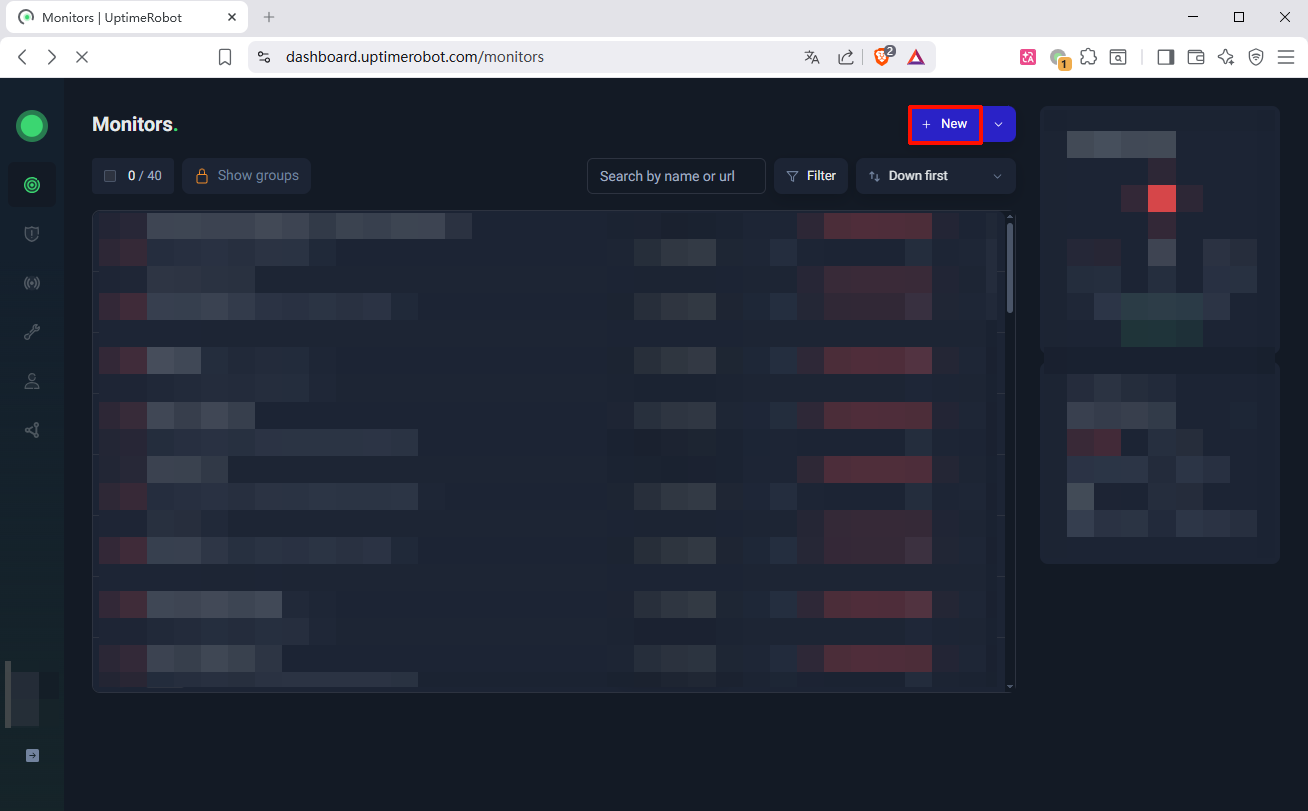Open the Incidents shield sidebar icon
This screenshot has width=1308, height=811.
click(x=32, y=234)
